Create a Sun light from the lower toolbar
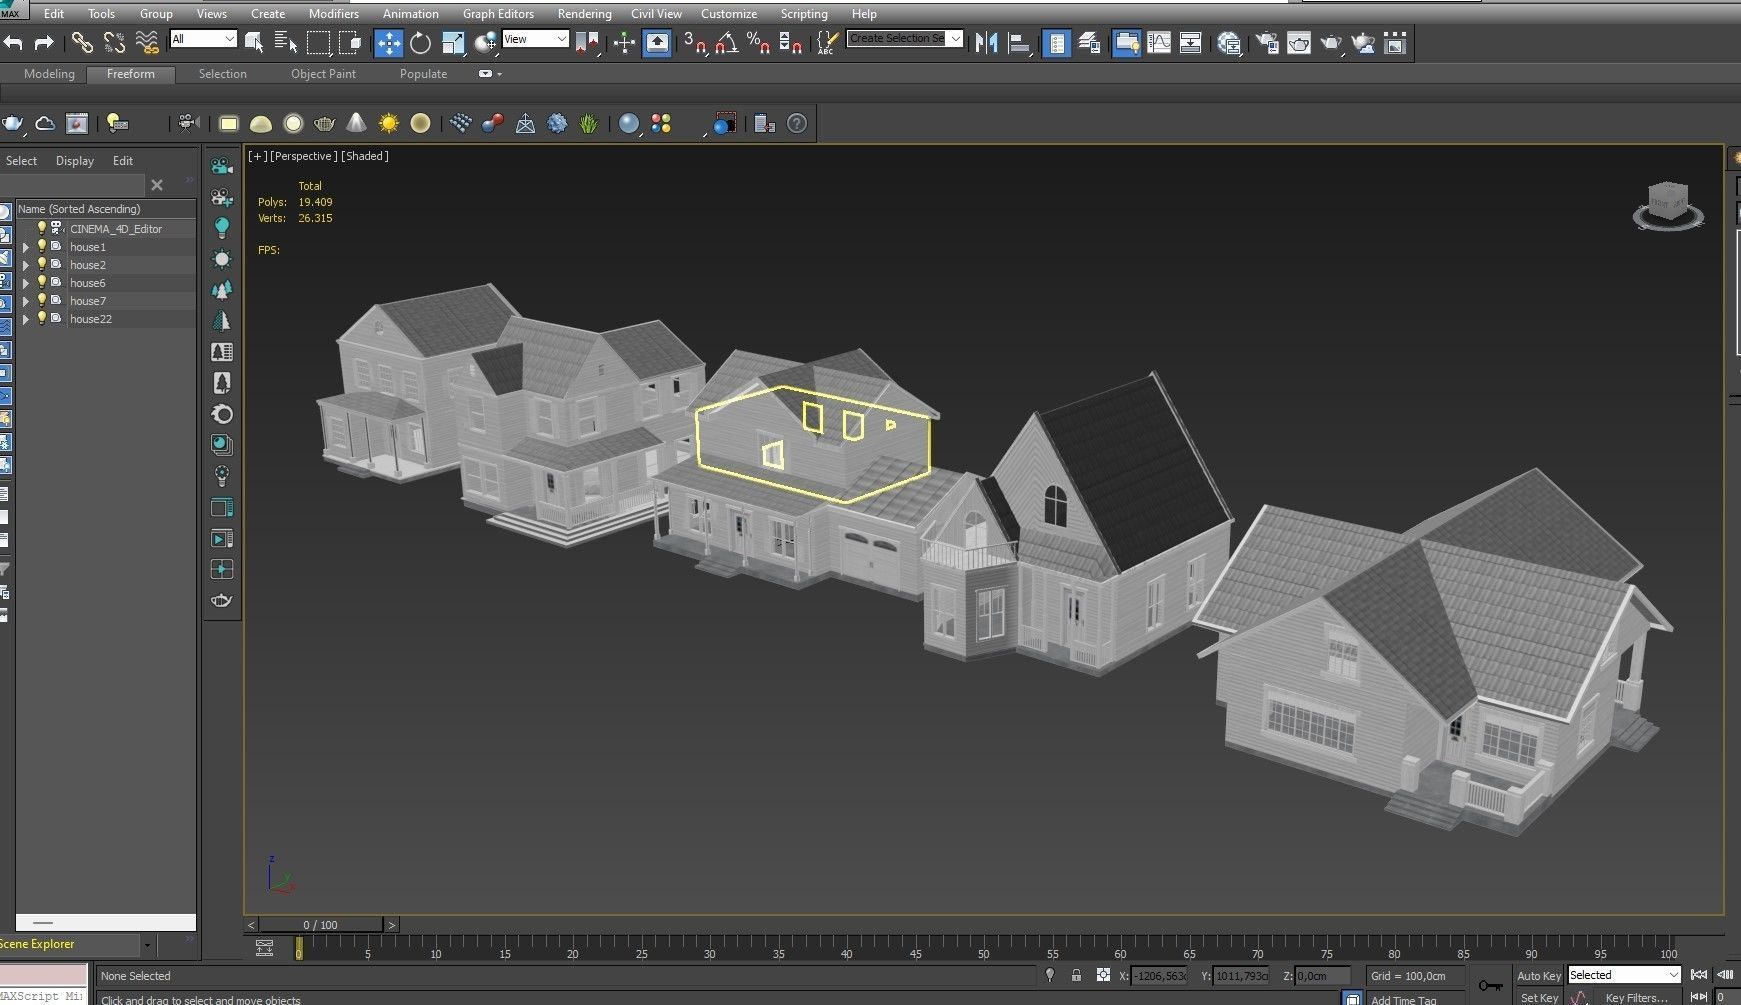 point(388,123)
